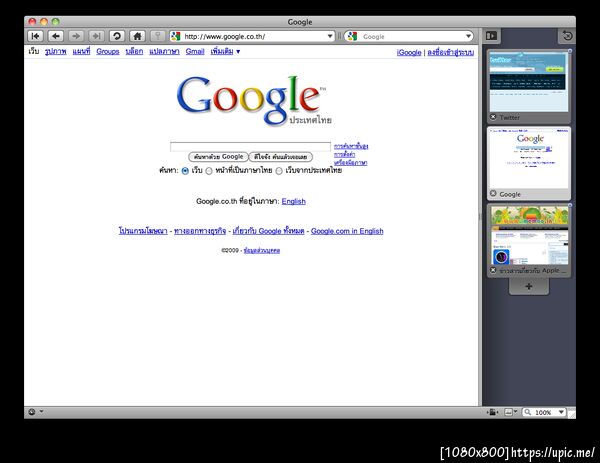Open the fit to width dropdown arrow
This screenshot has width=600, height=463.
click(x=515, y=412)
